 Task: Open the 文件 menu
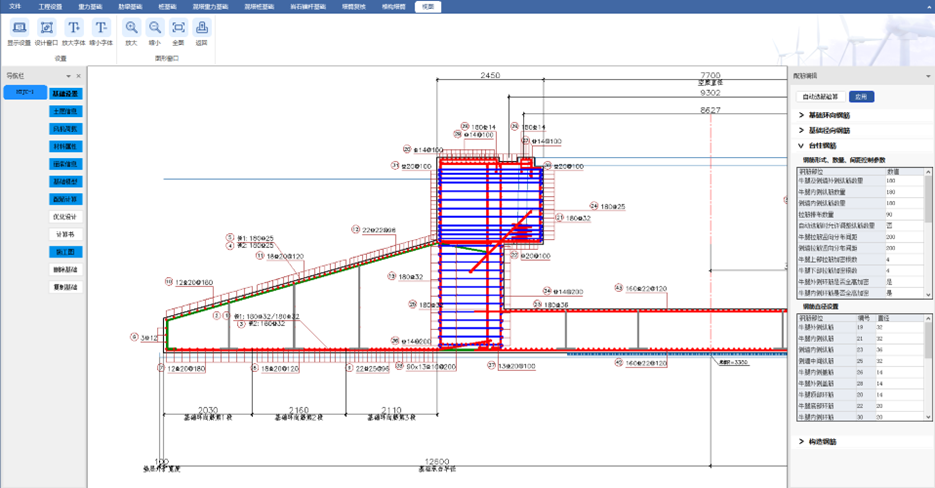[15, 6]
